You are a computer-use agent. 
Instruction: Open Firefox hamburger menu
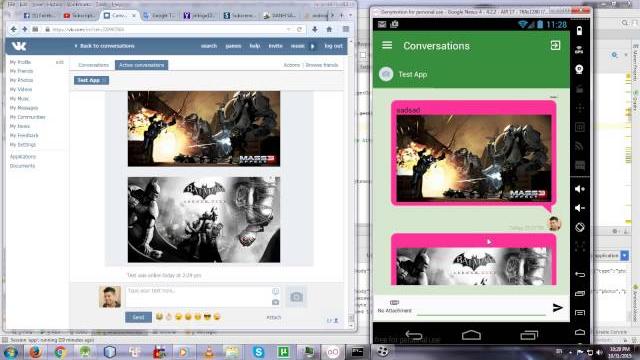coord(346,29)
